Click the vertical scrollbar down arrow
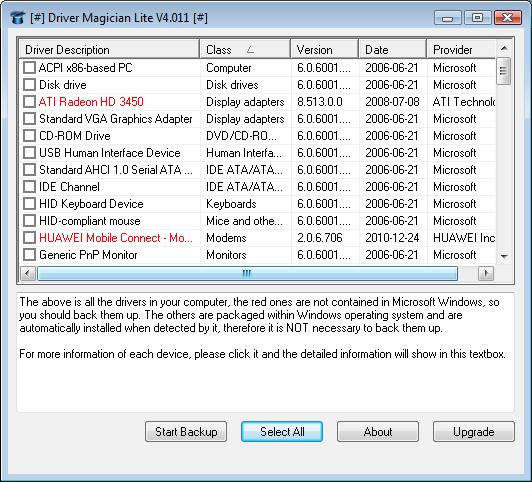Viewport: 532px width, 482px height. [x=504, y=257]
